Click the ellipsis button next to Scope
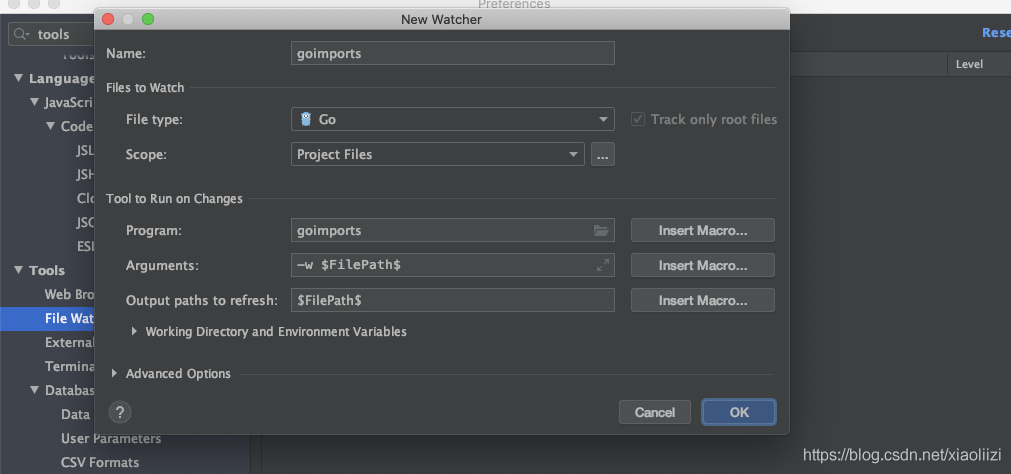Viewport: 1011px width, 474px height. (602, 155)
